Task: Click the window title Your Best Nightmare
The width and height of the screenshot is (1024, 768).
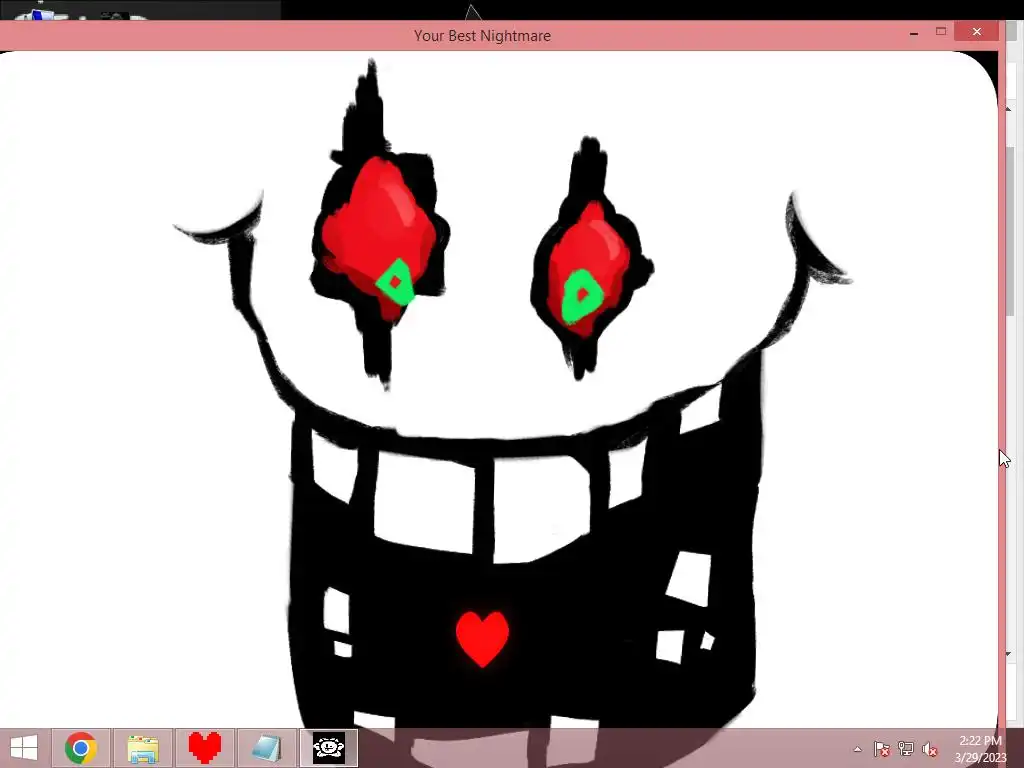Action: coord(482,36)
